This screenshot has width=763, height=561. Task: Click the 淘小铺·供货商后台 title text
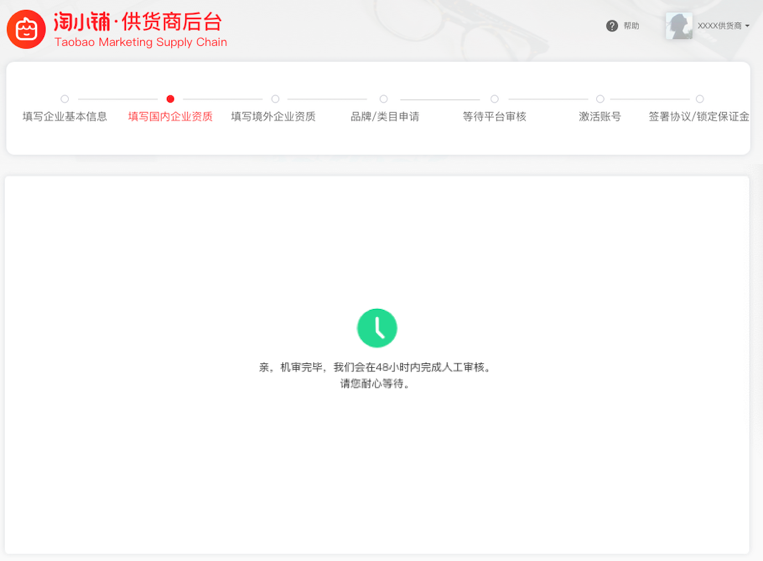pyautogui.click(x=138, y=22)
